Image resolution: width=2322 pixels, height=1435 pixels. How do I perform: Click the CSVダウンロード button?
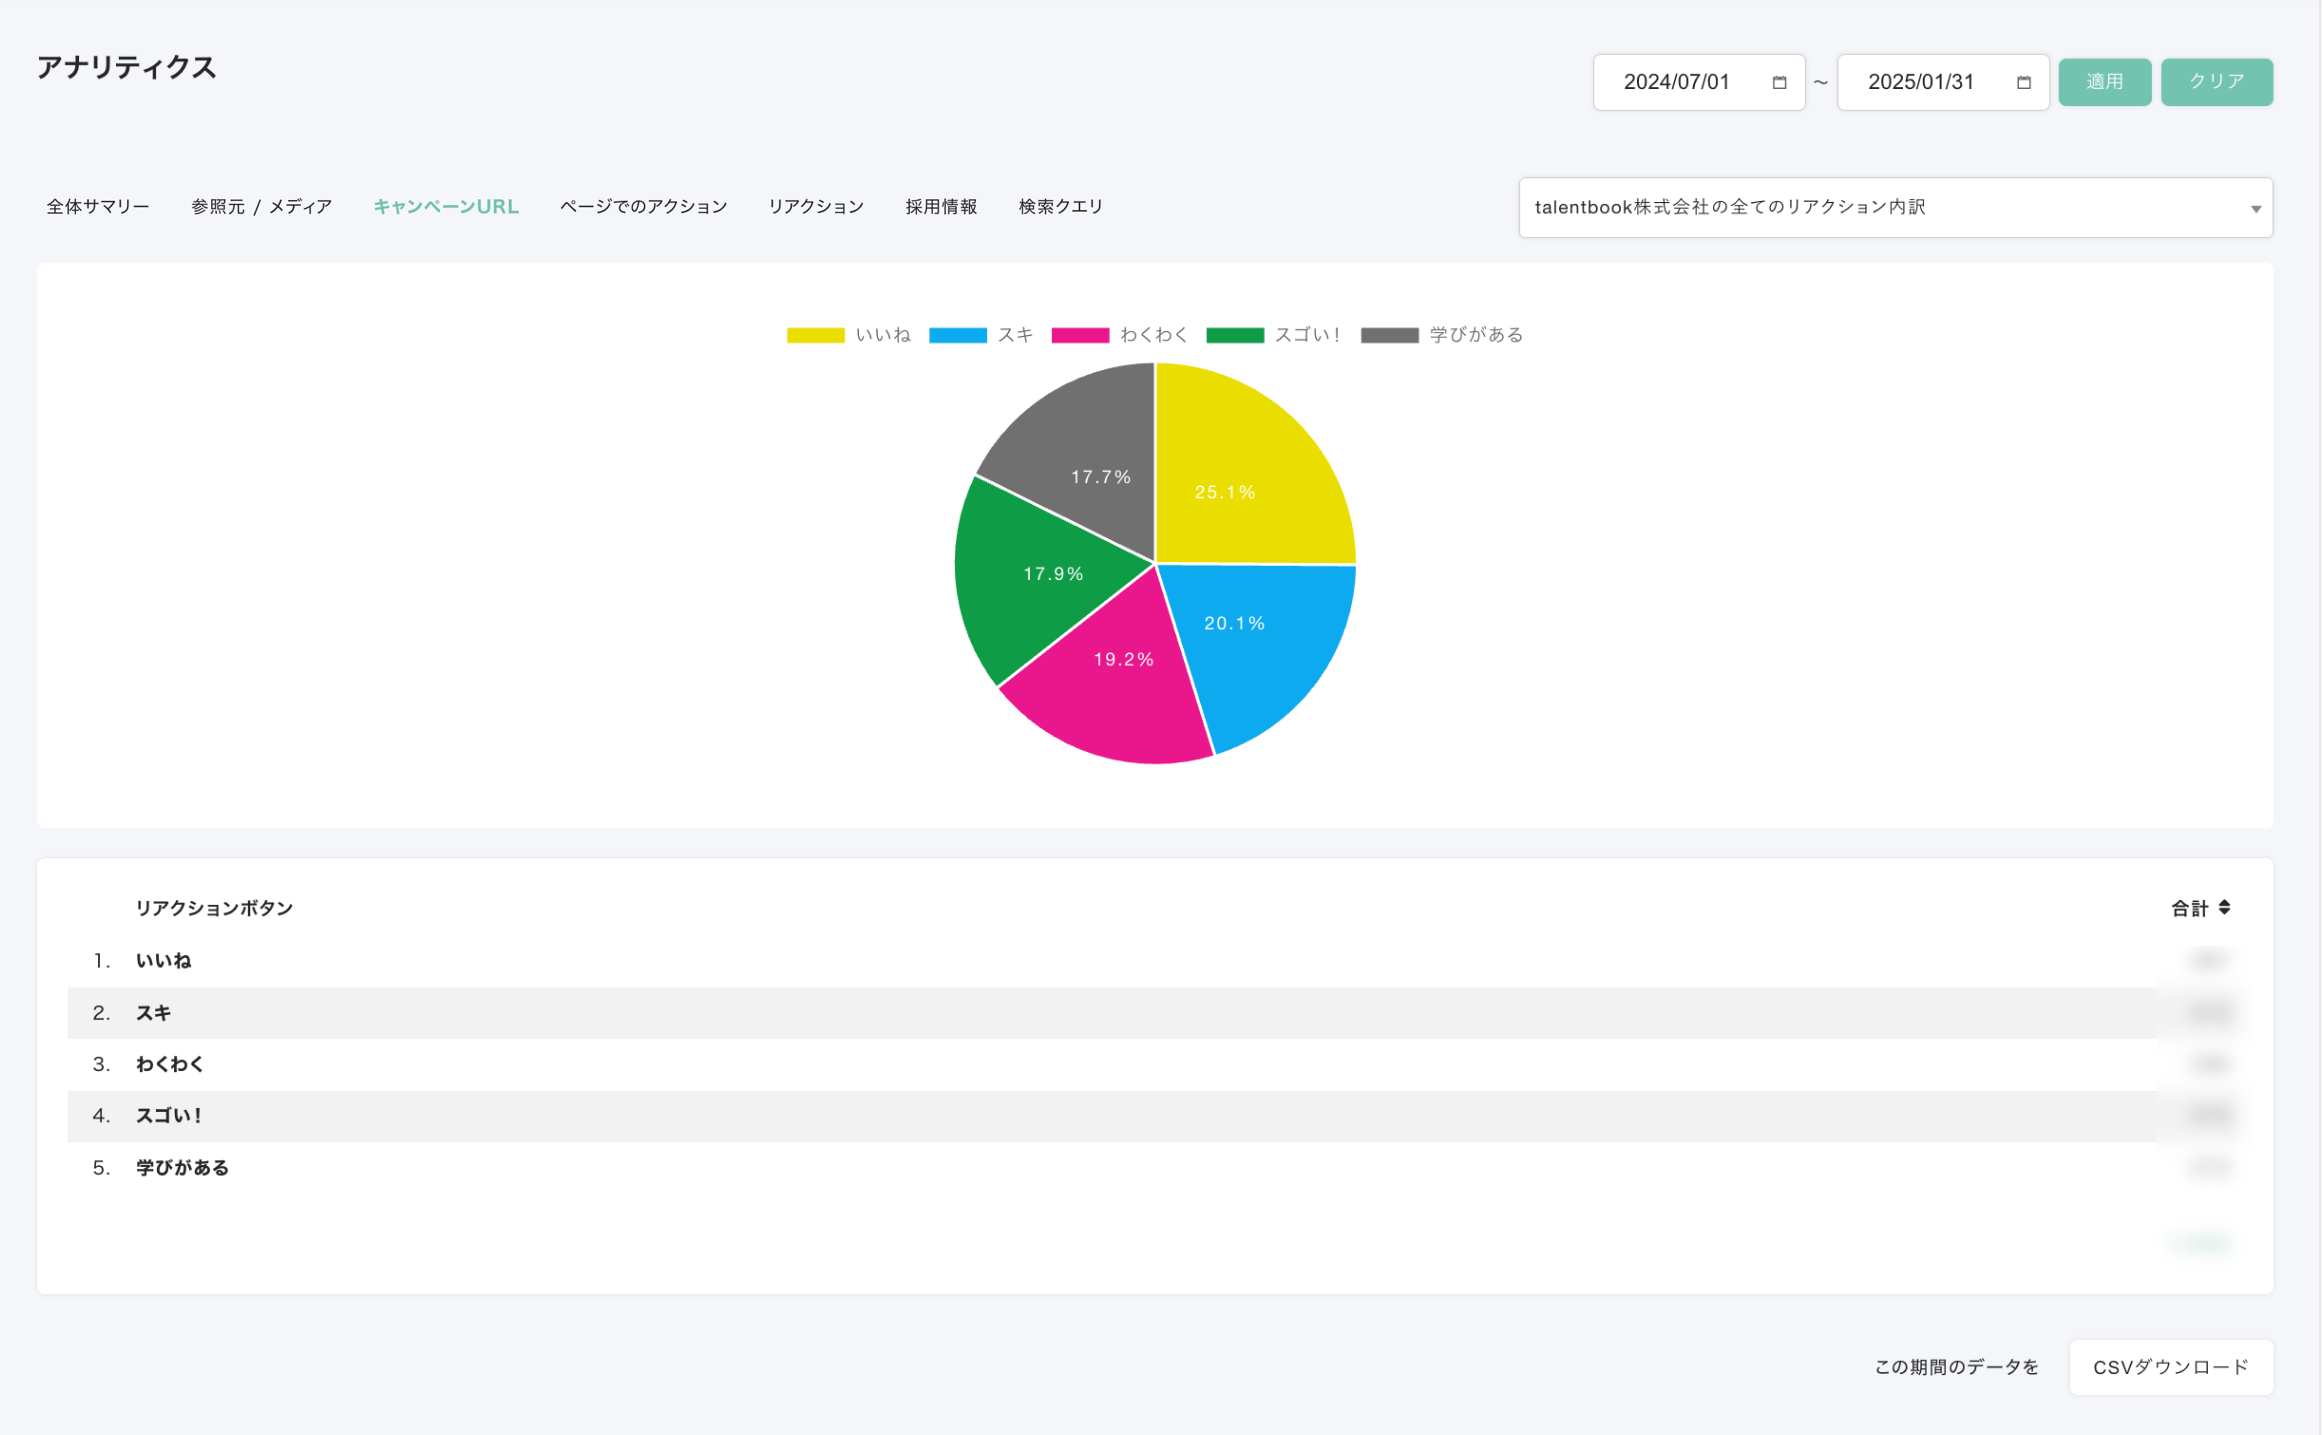(x=2170, y=1366)
